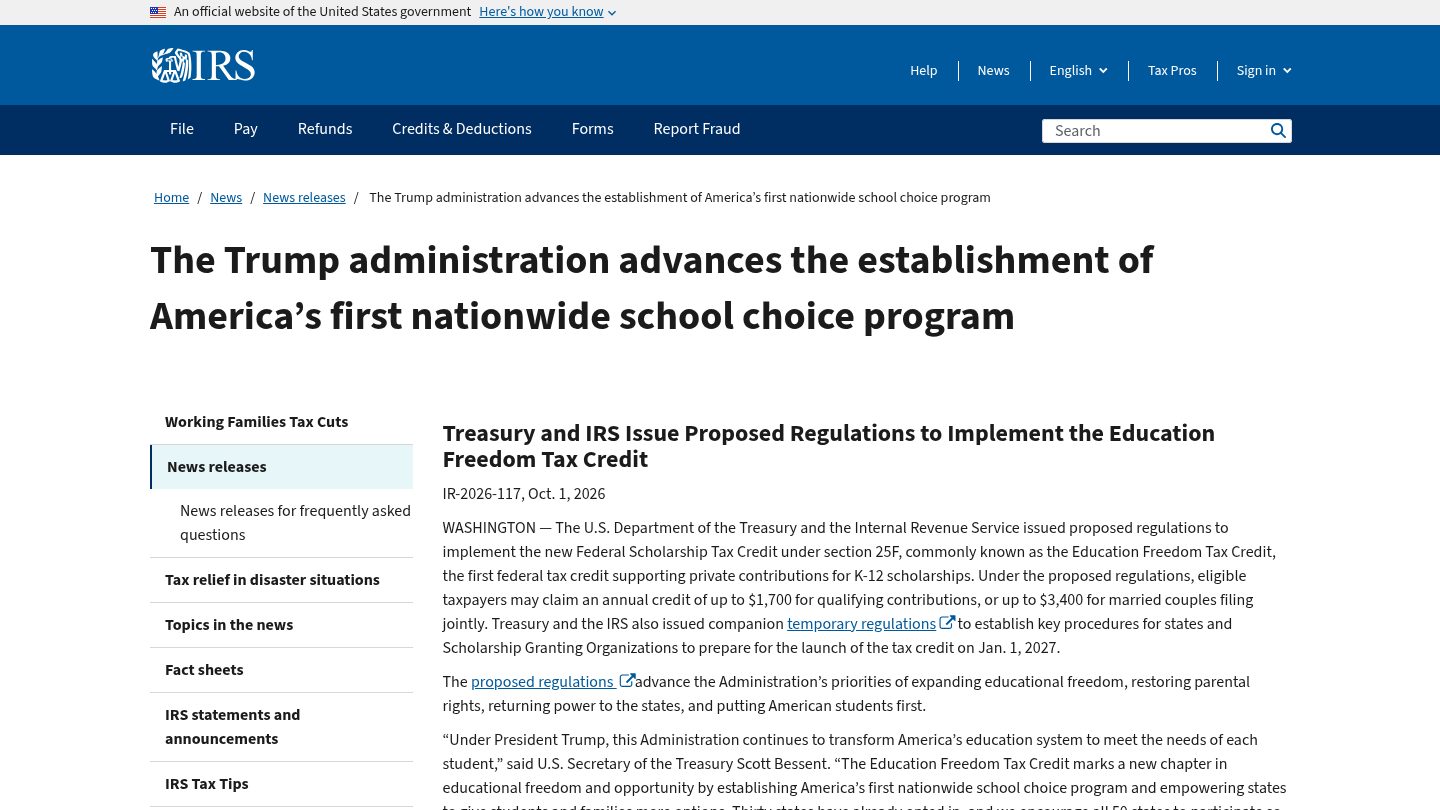Expand "Here's how you know" banner
Viewport: 1440px width, 810px height.
547,12
